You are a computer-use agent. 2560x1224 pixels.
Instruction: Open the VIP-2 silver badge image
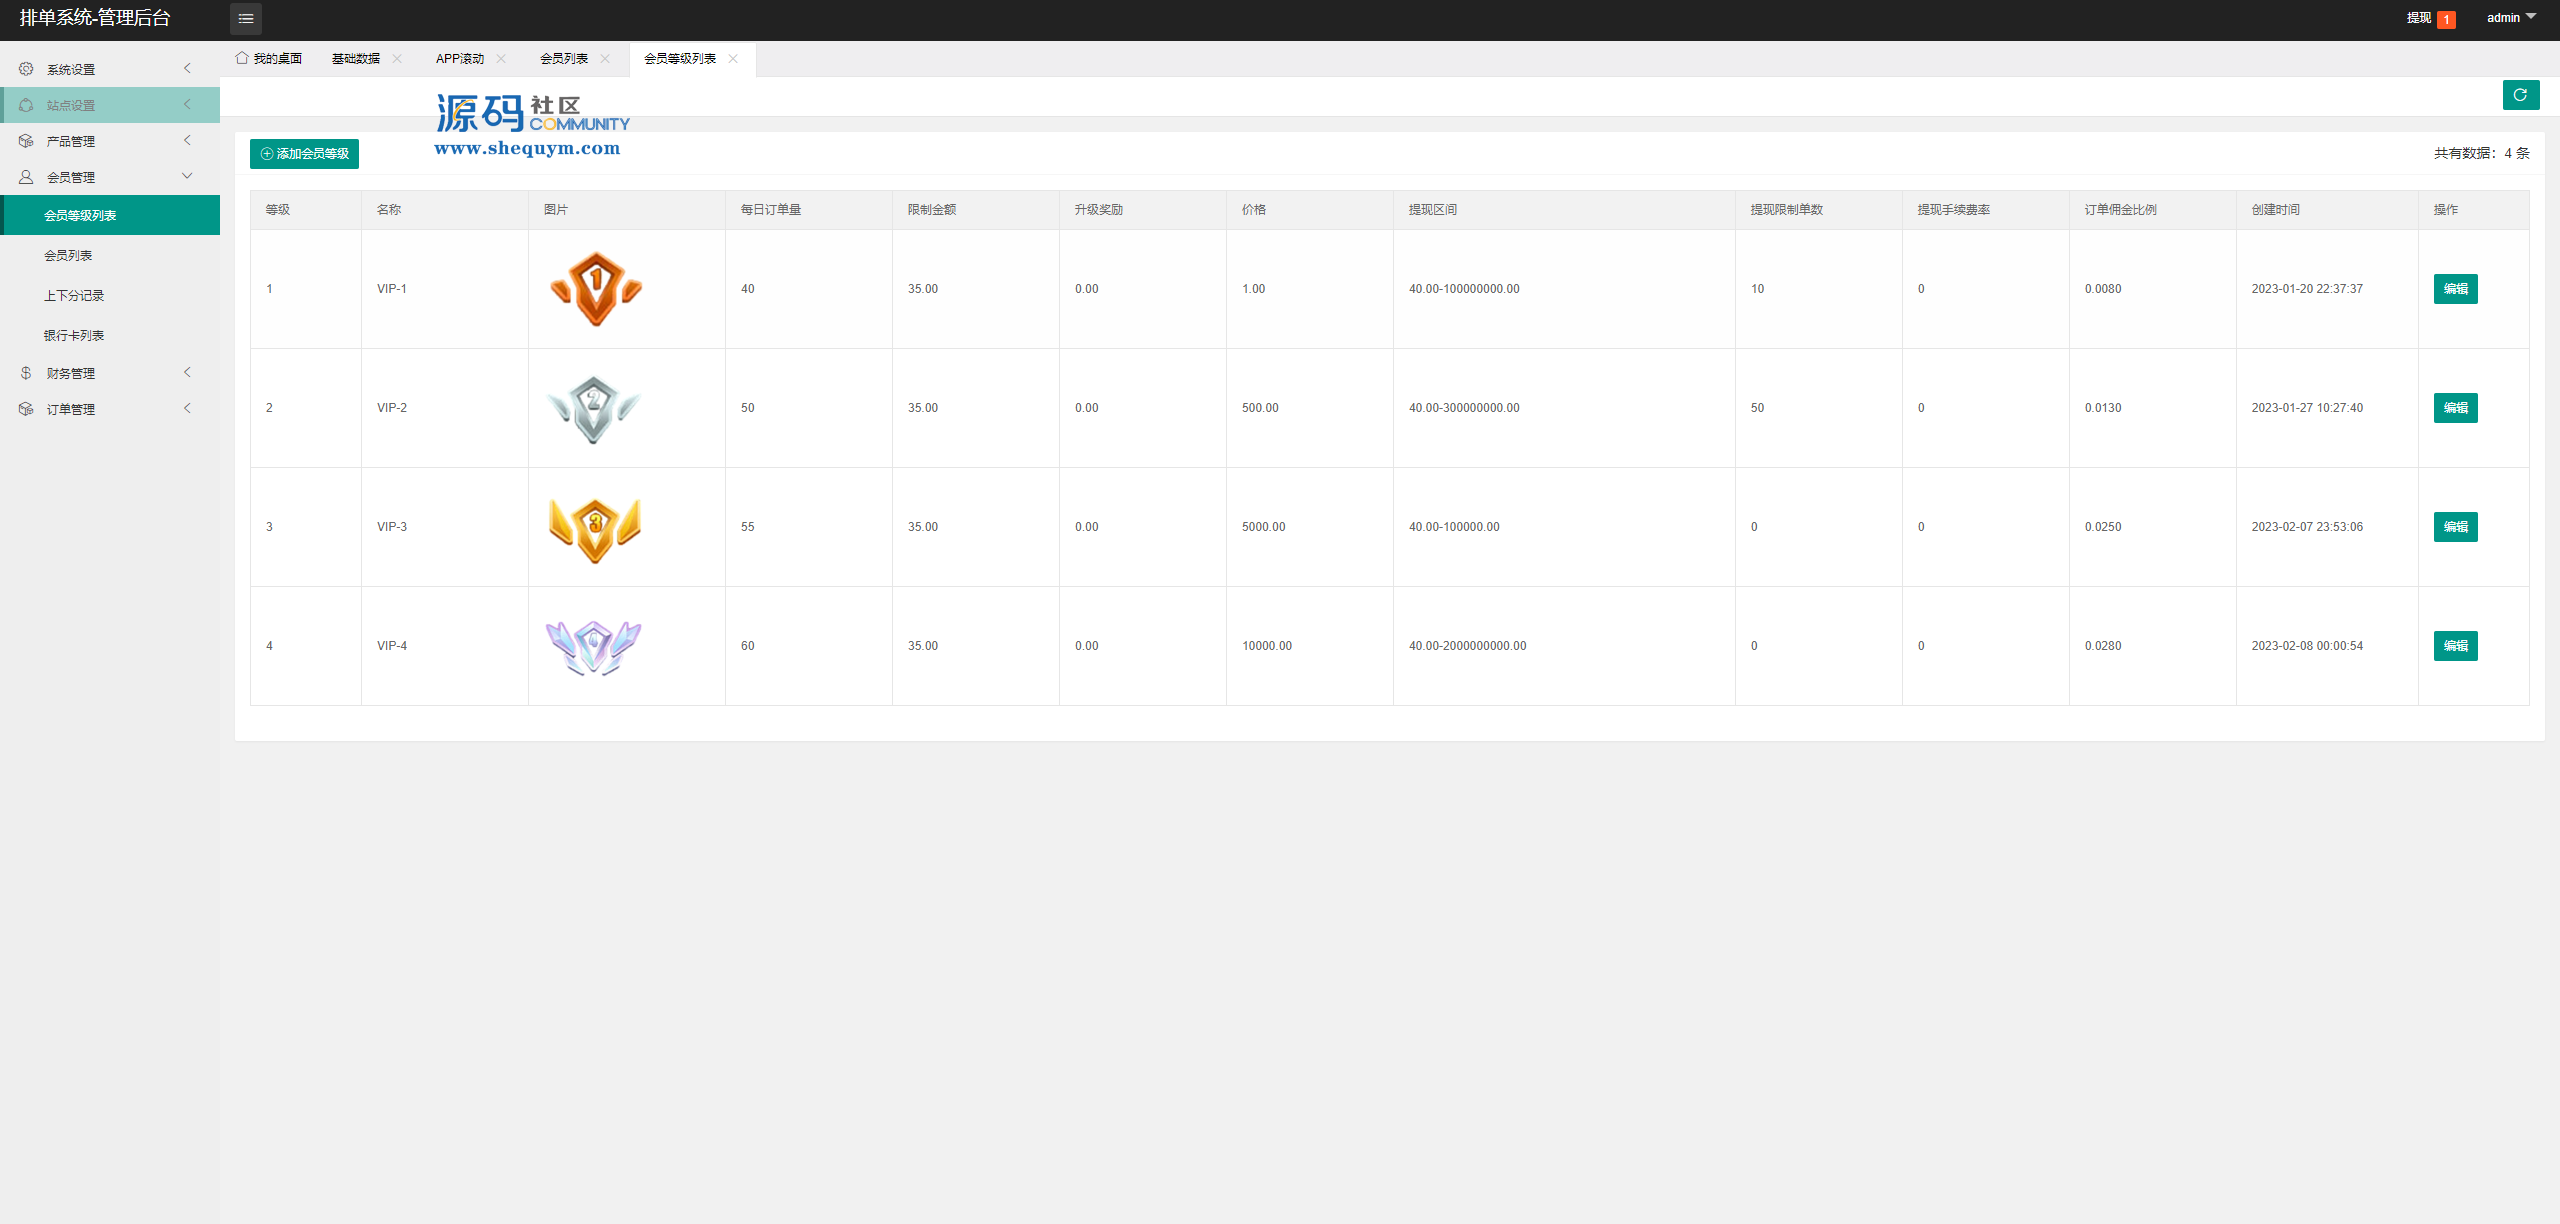pos(594,409)
